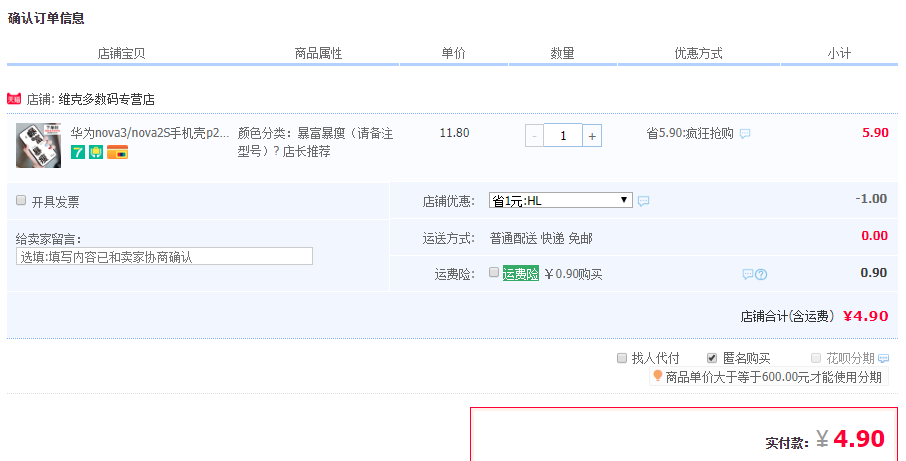This screenshot has height=461, width=906.
Task: Click the 普通配送 快递 免邮 shipping text
Action: 541,239
